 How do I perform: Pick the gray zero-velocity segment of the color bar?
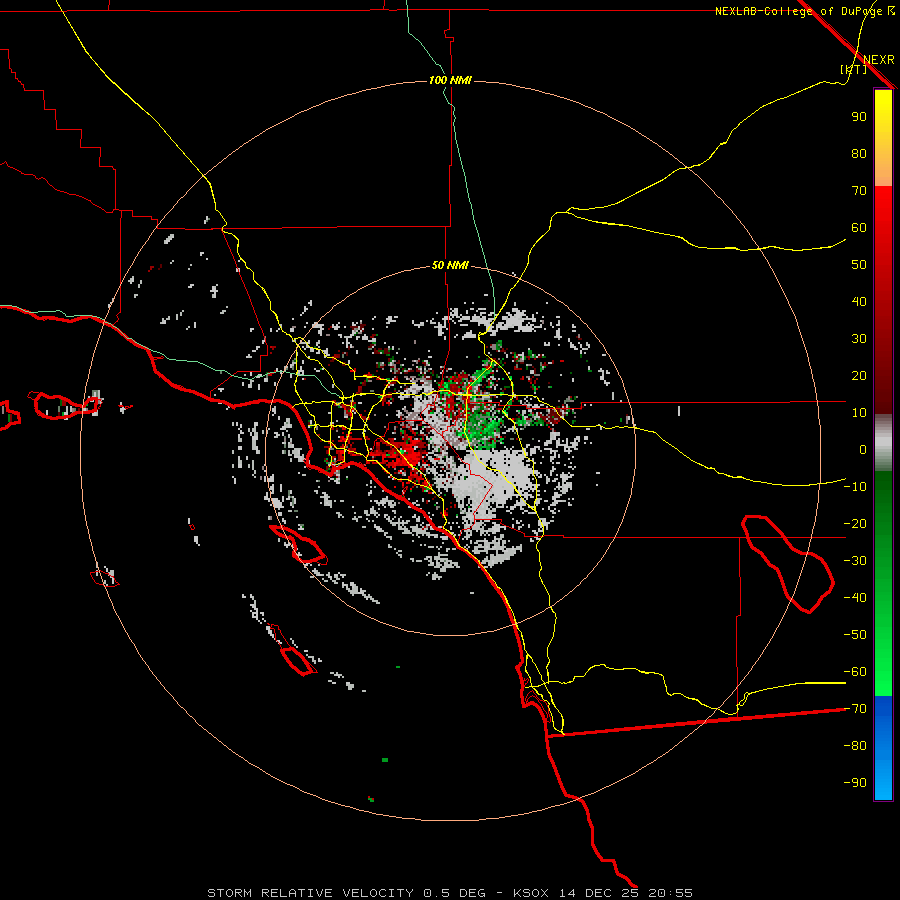click(x=883, y=443)
